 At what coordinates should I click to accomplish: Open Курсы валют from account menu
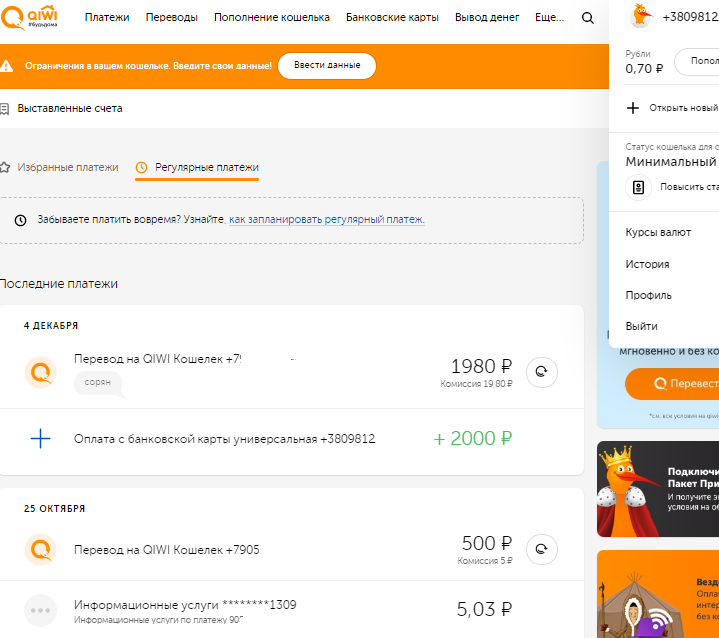tap(658, 233)
